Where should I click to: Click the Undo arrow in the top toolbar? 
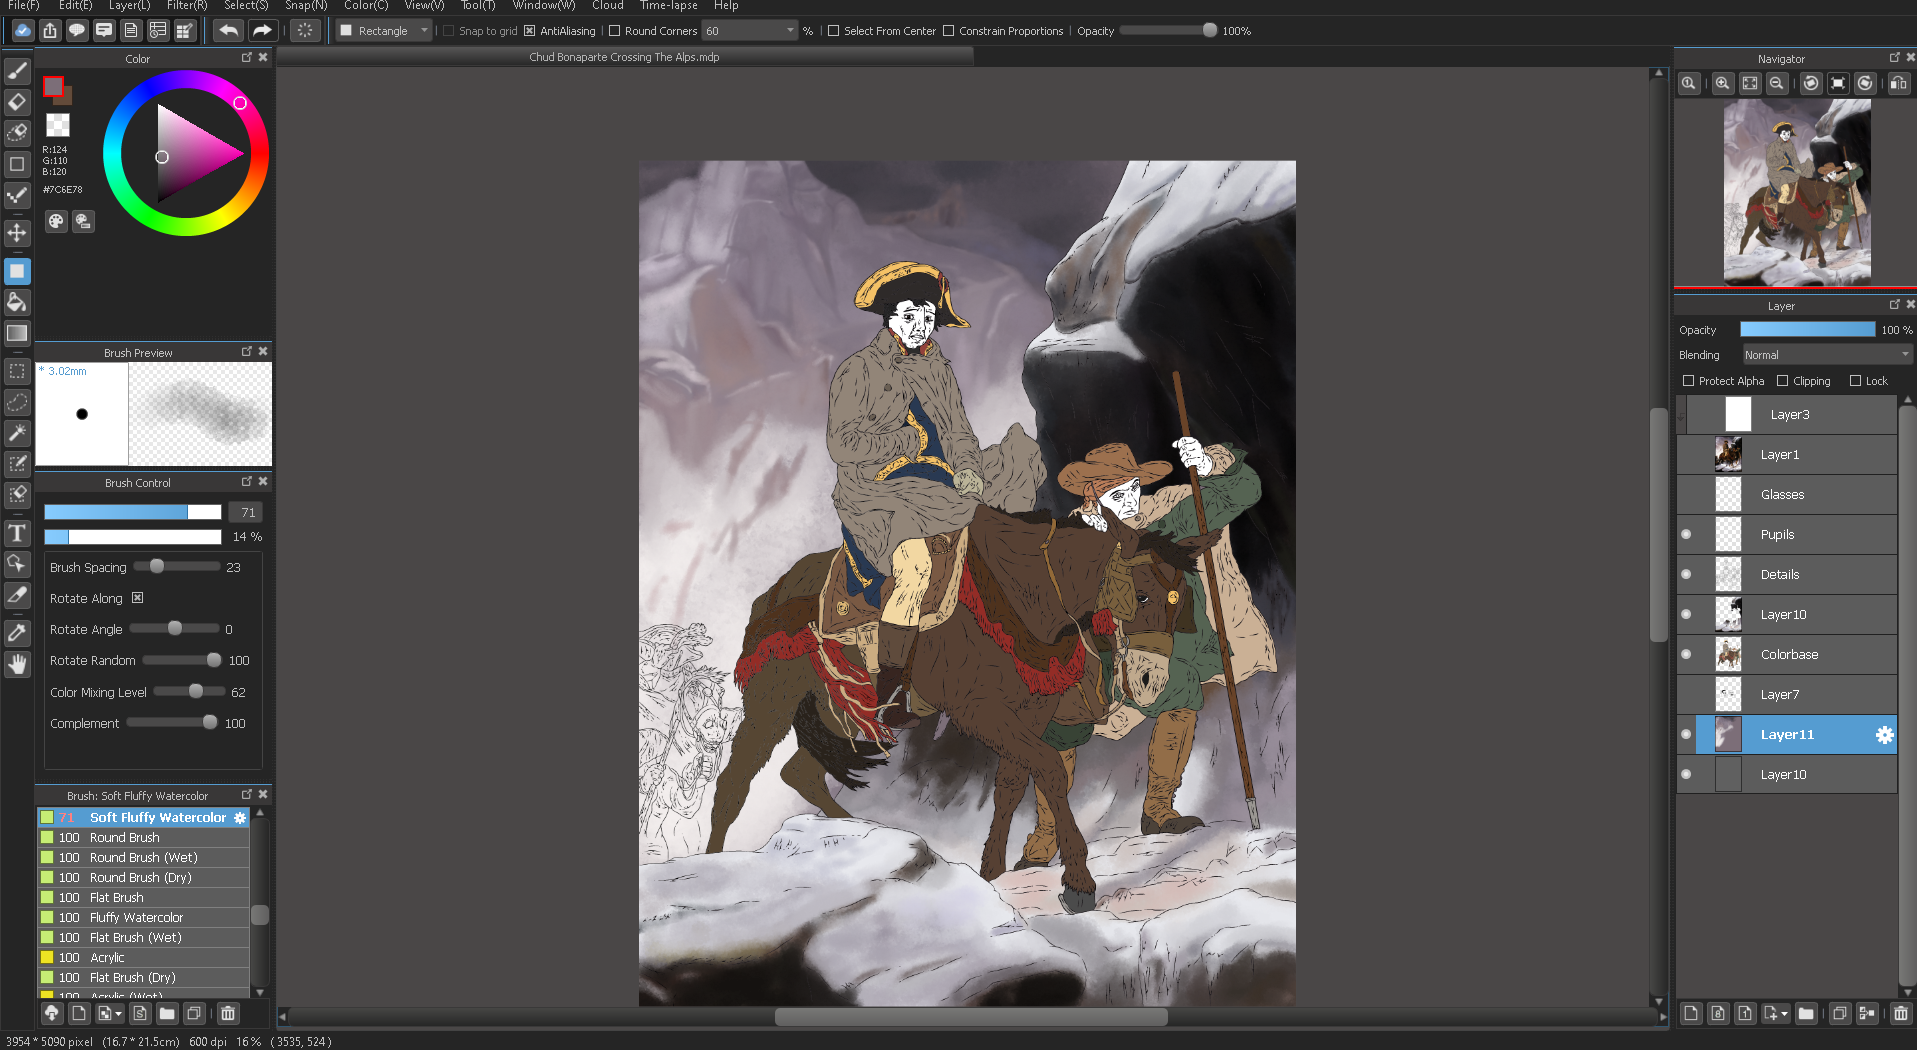229,31
